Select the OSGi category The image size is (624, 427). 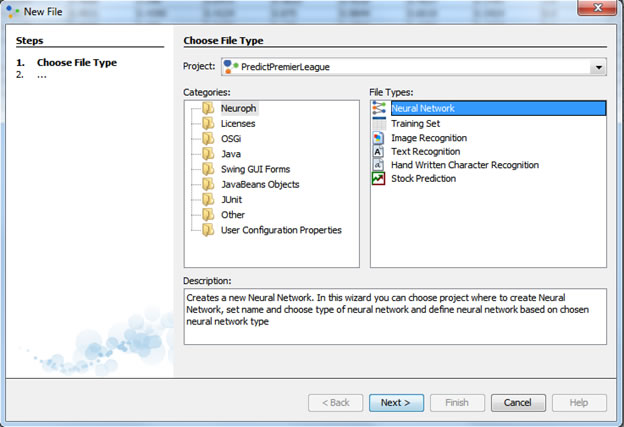[233, 139]
